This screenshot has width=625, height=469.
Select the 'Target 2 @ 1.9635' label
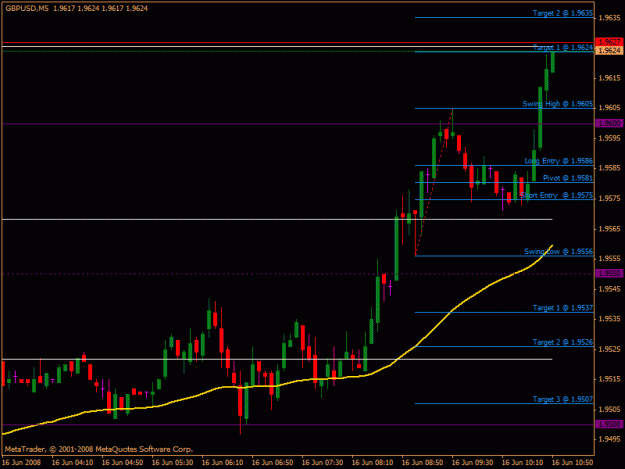pyautogui.click(x=563, y=13)
